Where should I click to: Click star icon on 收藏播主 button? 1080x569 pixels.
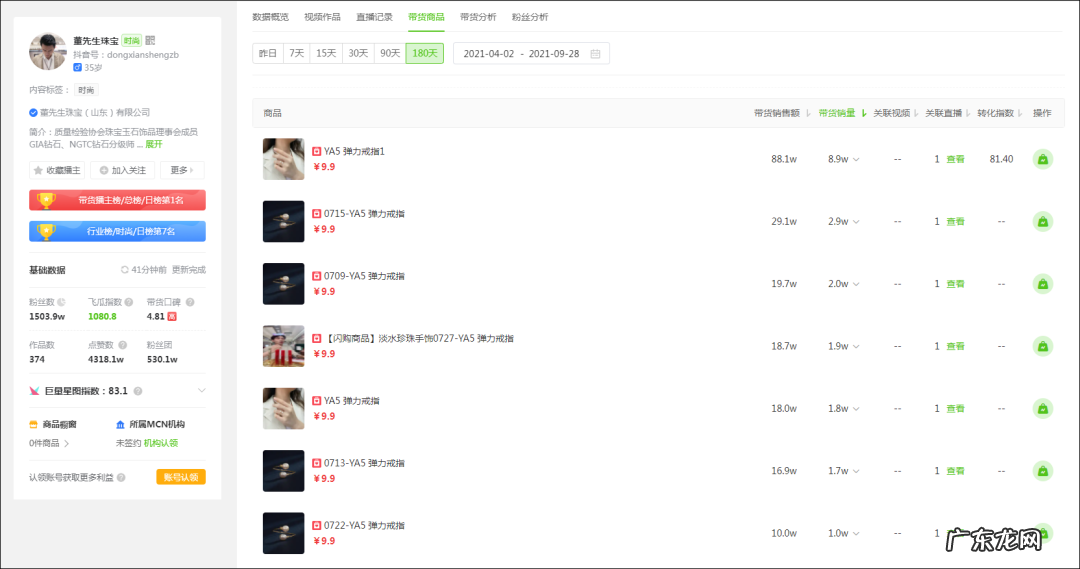(x=38, y=170)
